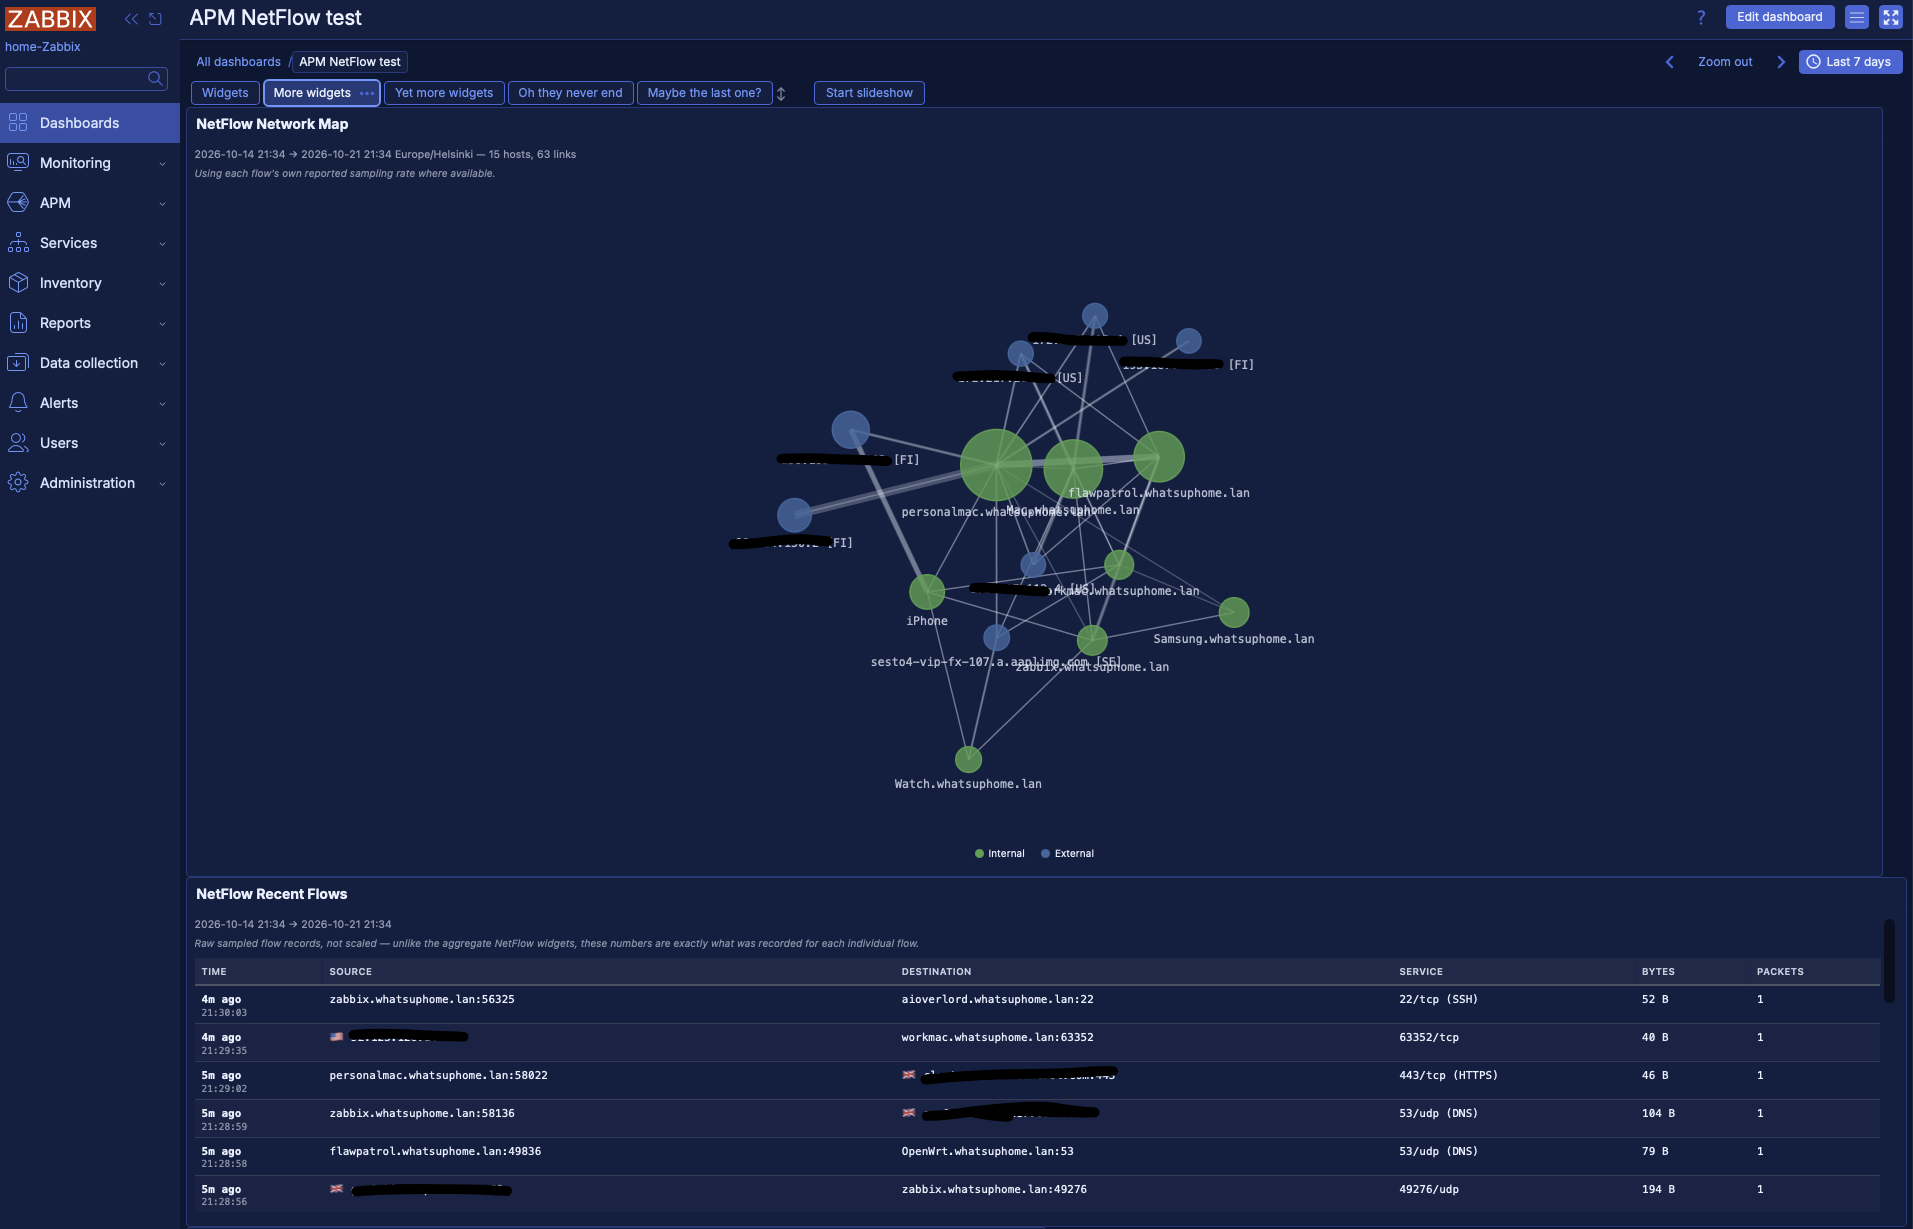Screen dimensions: 1913x1229
Task: Expand the Monitoring menu chevron
Action: pos(162,164)
